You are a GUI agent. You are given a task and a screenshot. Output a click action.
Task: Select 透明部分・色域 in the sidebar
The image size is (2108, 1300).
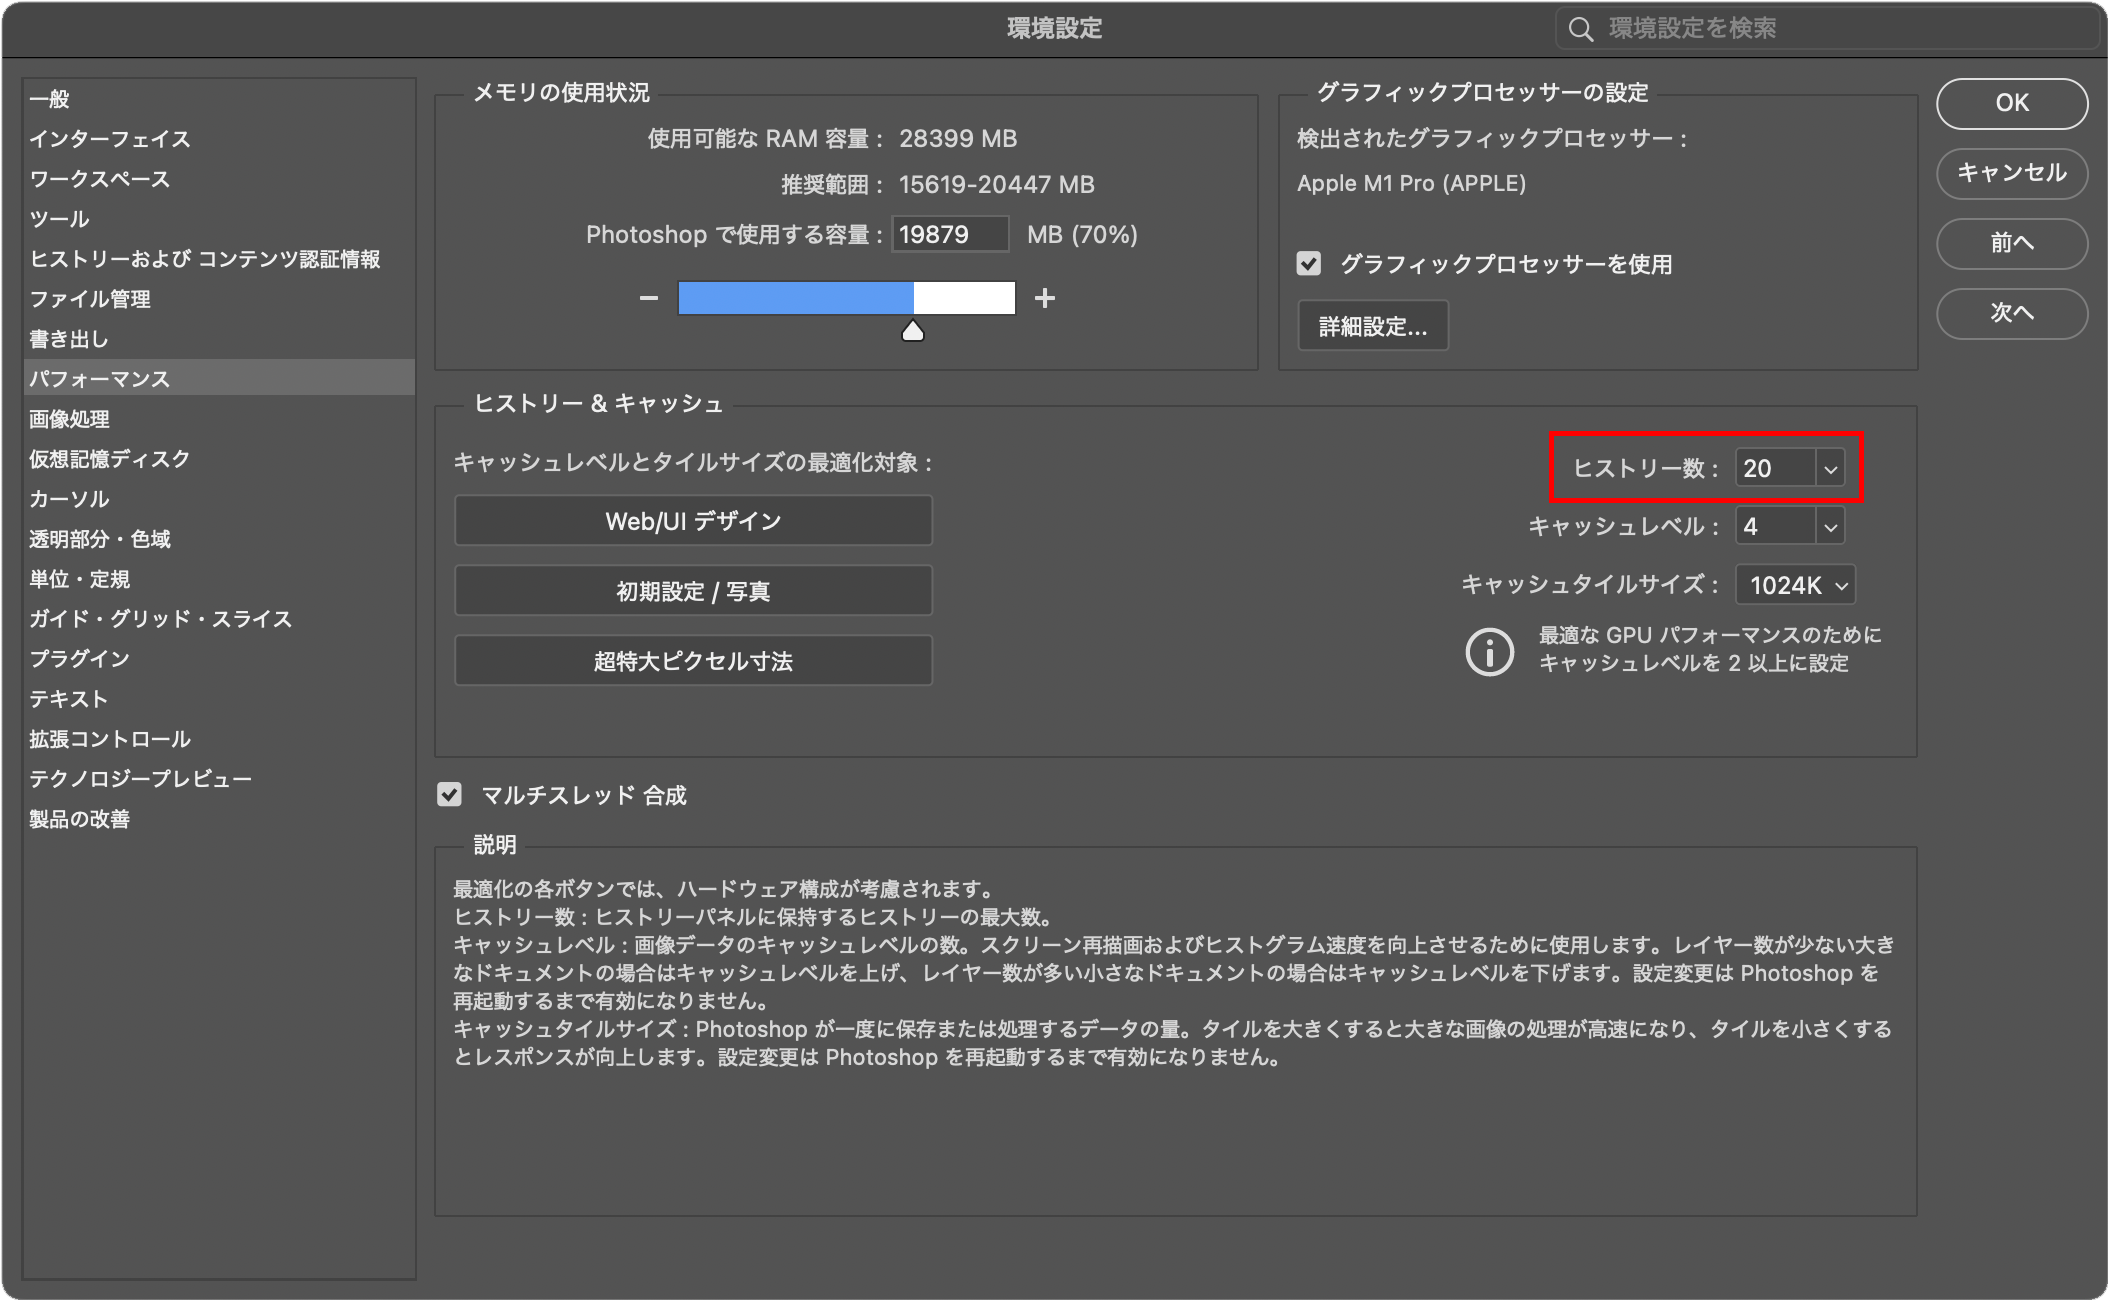[x=218, y=539]
